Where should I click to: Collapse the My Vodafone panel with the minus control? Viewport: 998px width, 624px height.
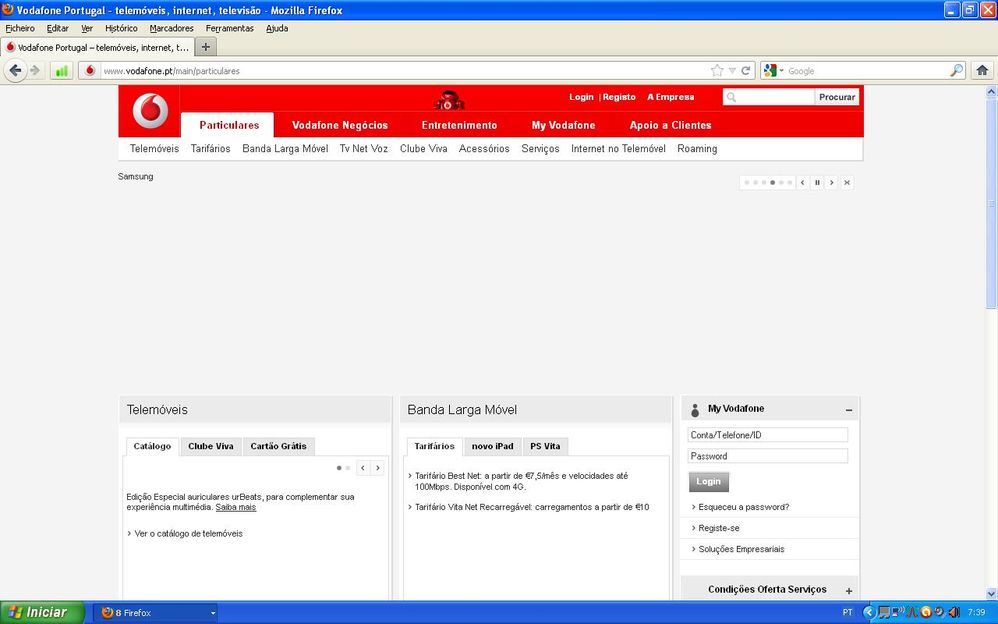[848, 408]
